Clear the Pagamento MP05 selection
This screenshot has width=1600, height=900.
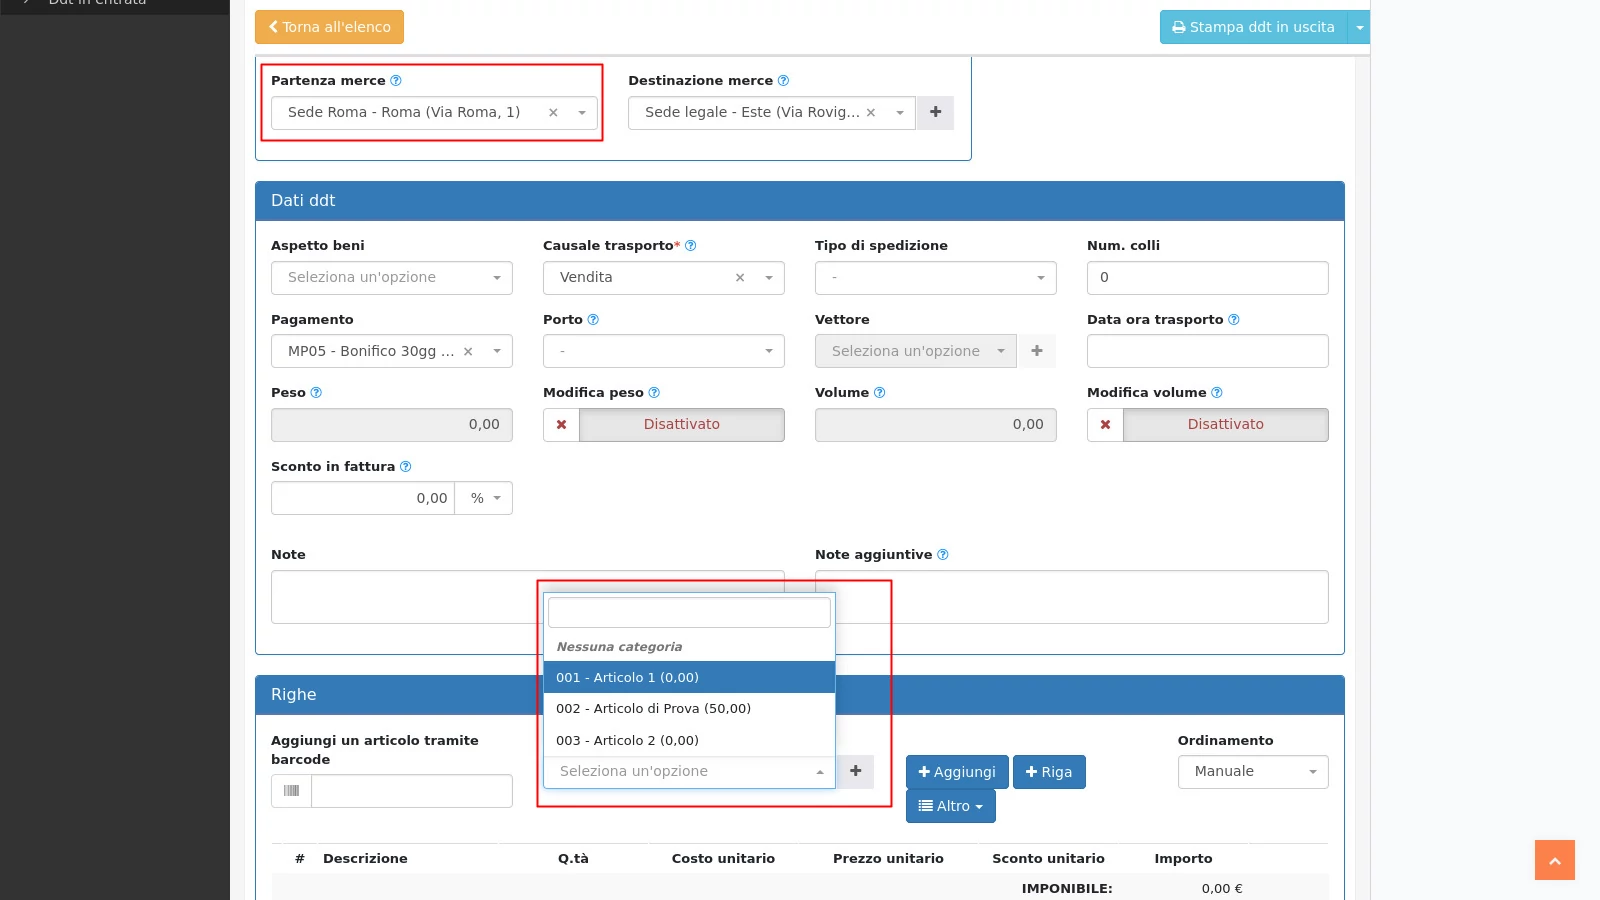point(468,352)
